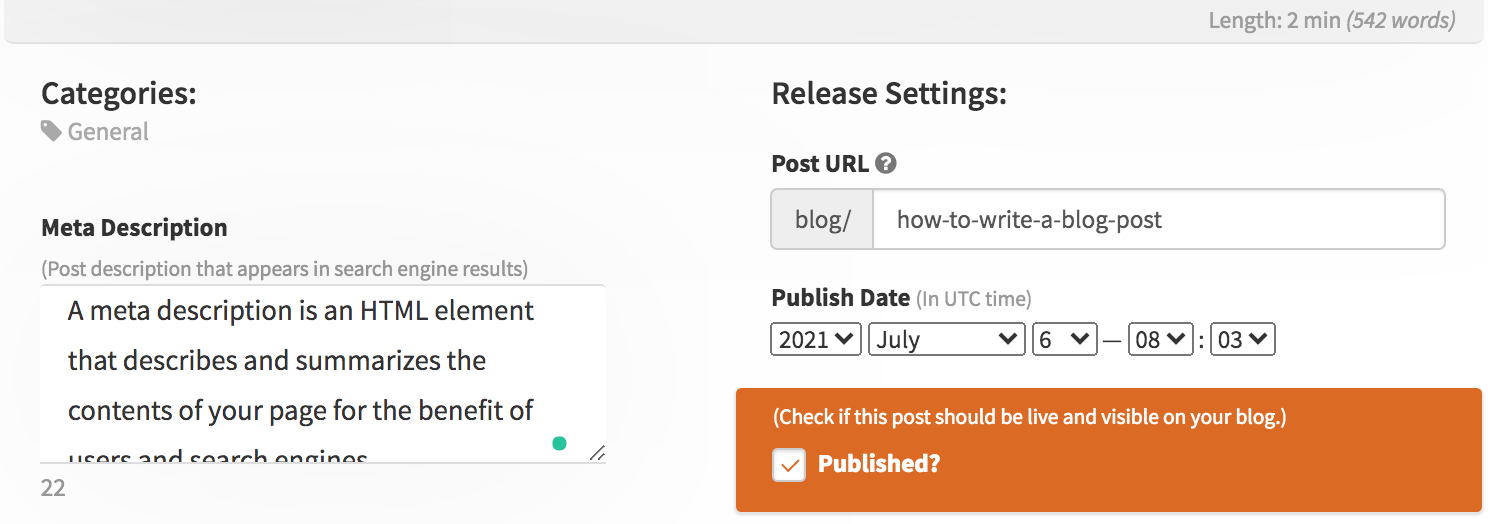Screen dimensions: 1488x524
Task: Click the Publish Date label
Action: click(841, 298)
